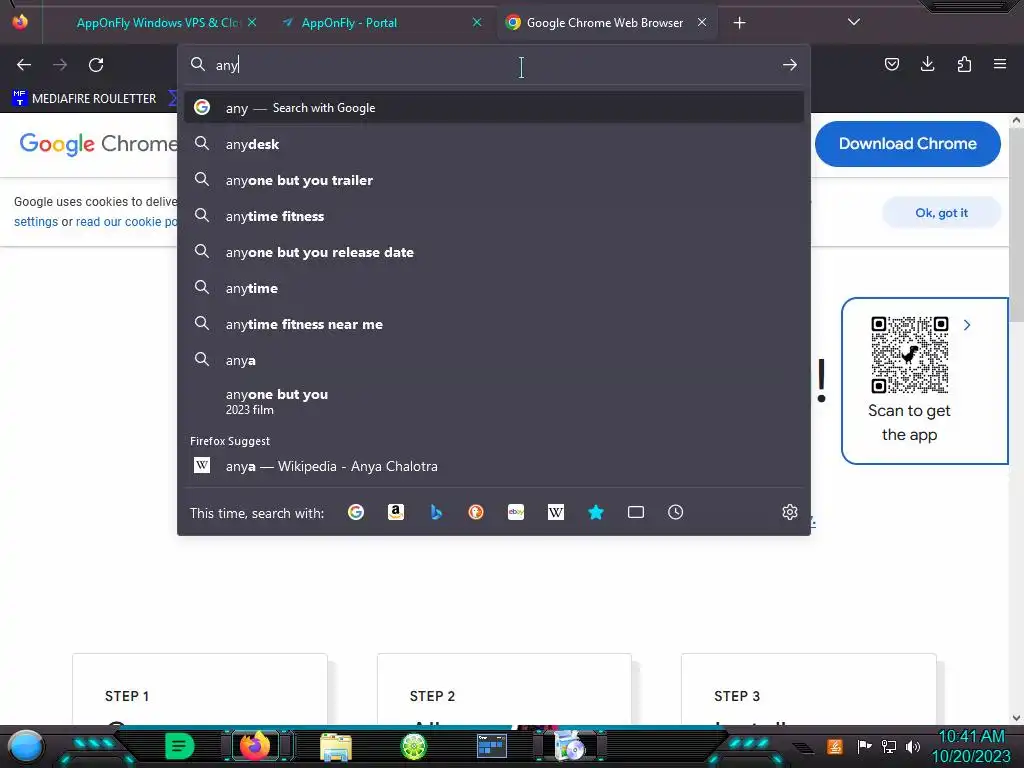Viewport: 1024px width, 768px height.
Task: Click the volume speaker tray icon
Action: (913, 746)
